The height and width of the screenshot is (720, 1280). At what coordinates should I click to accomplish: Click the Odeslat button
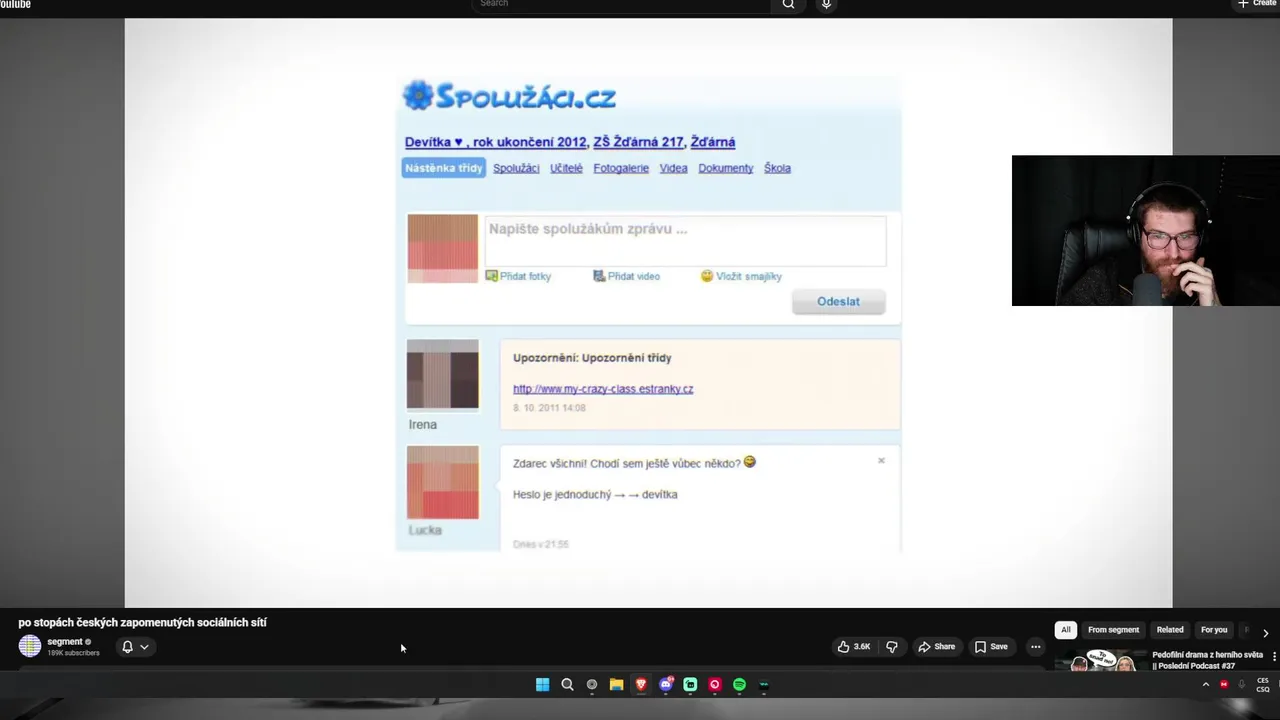coord(838,302)
